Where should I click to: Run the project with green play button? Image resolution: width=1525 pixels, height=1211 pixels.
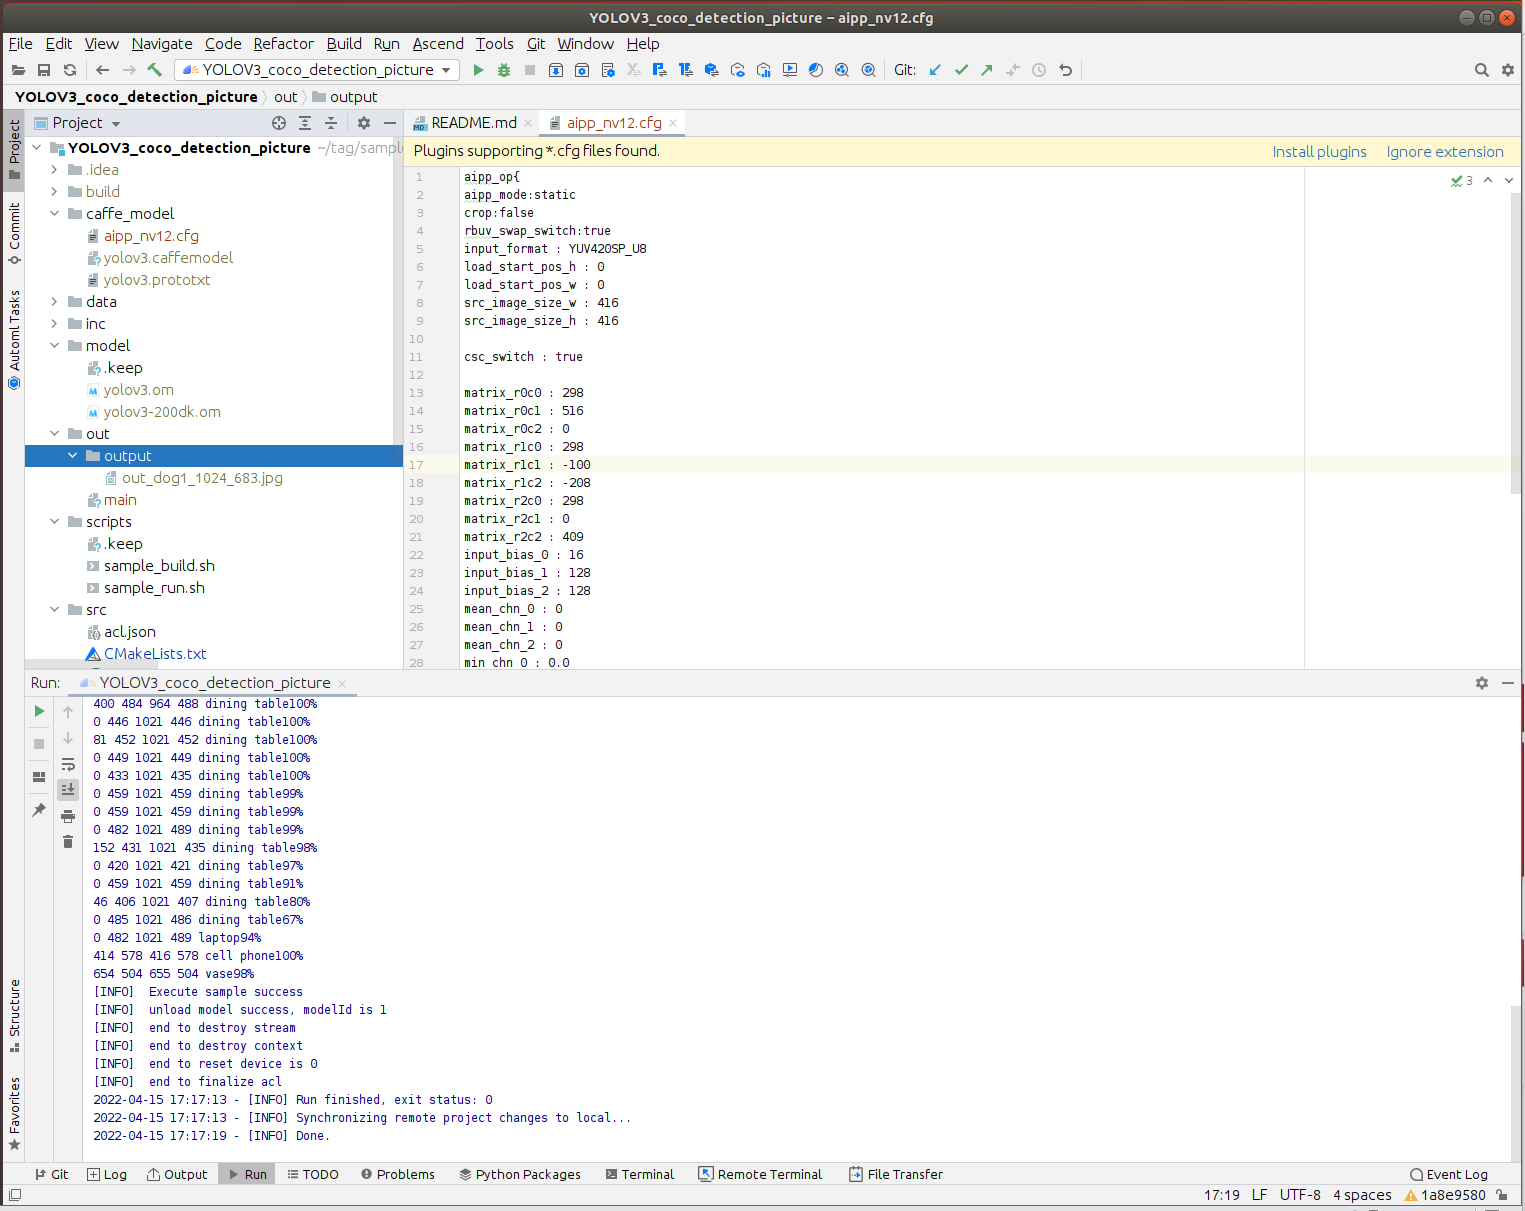coord(478,70)
